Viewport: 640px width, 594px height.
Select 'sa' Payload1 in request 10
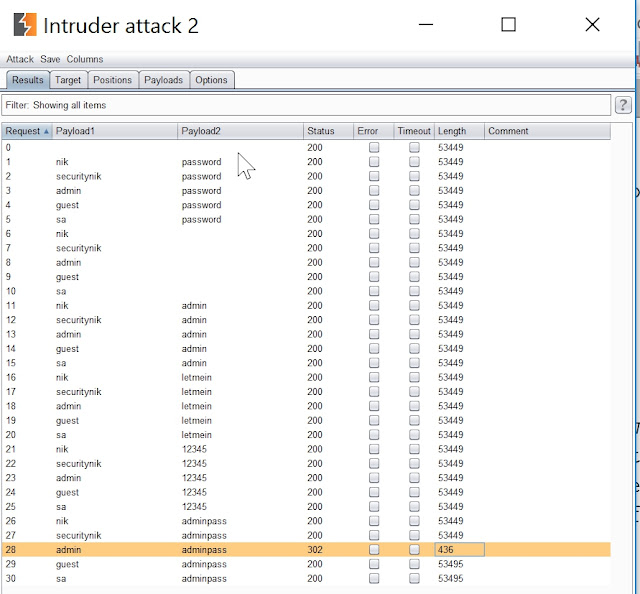61,291
